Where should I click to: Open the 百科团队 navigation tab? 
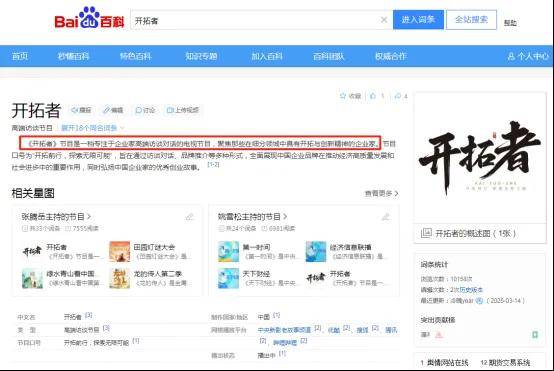[329, 56]
